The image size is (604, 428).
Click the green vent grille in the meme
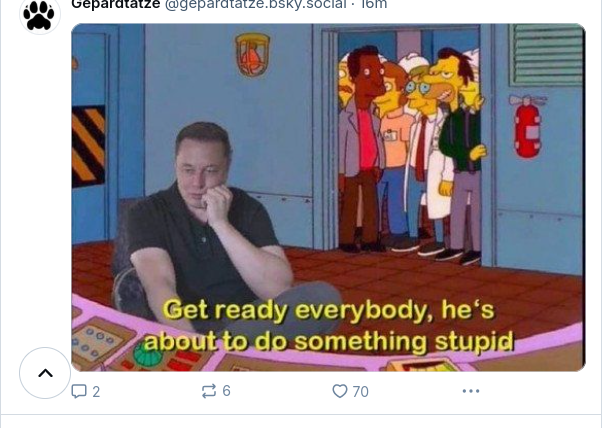[546, 54]
